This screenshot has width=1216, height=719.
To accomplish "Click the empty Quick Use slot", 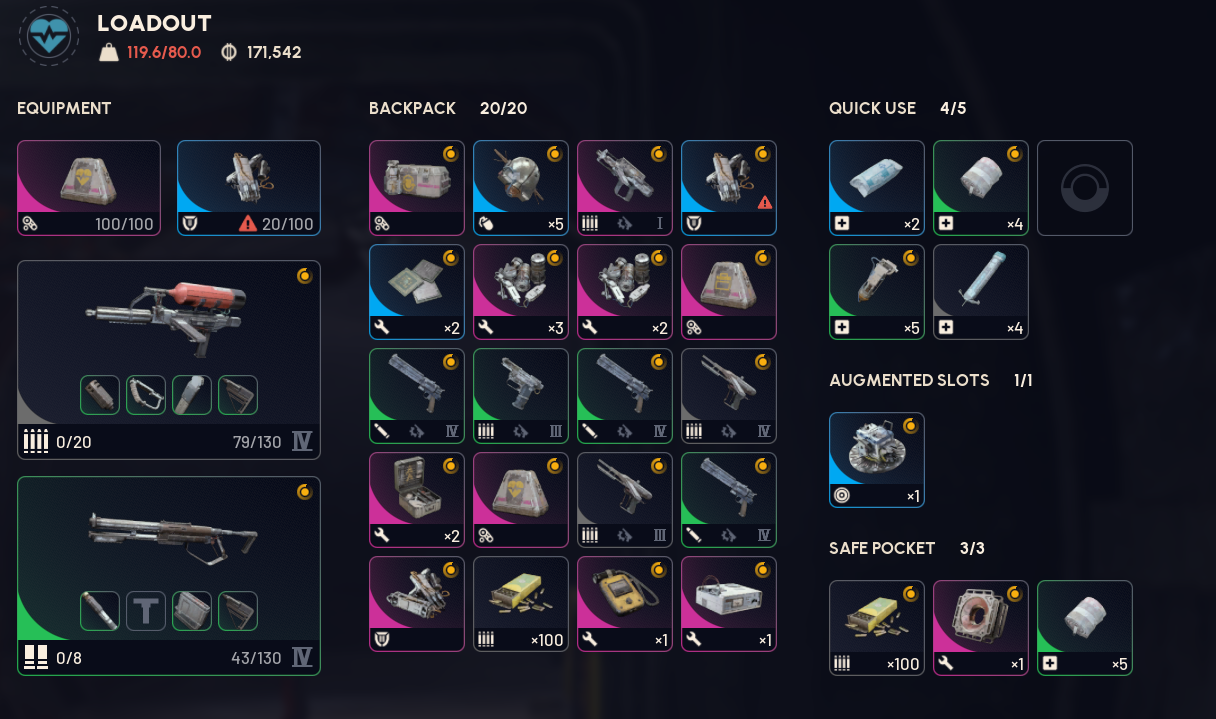I will pos(1085,188).
